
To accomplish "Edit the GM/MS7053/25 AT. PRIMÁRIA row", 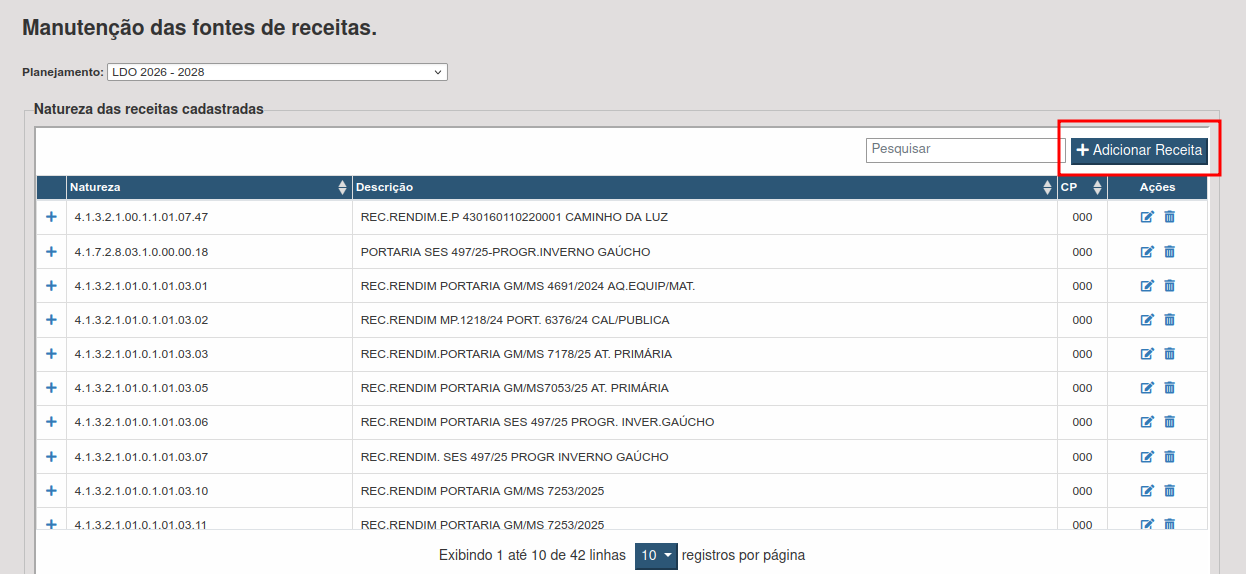I will (x=1147, y=388).
